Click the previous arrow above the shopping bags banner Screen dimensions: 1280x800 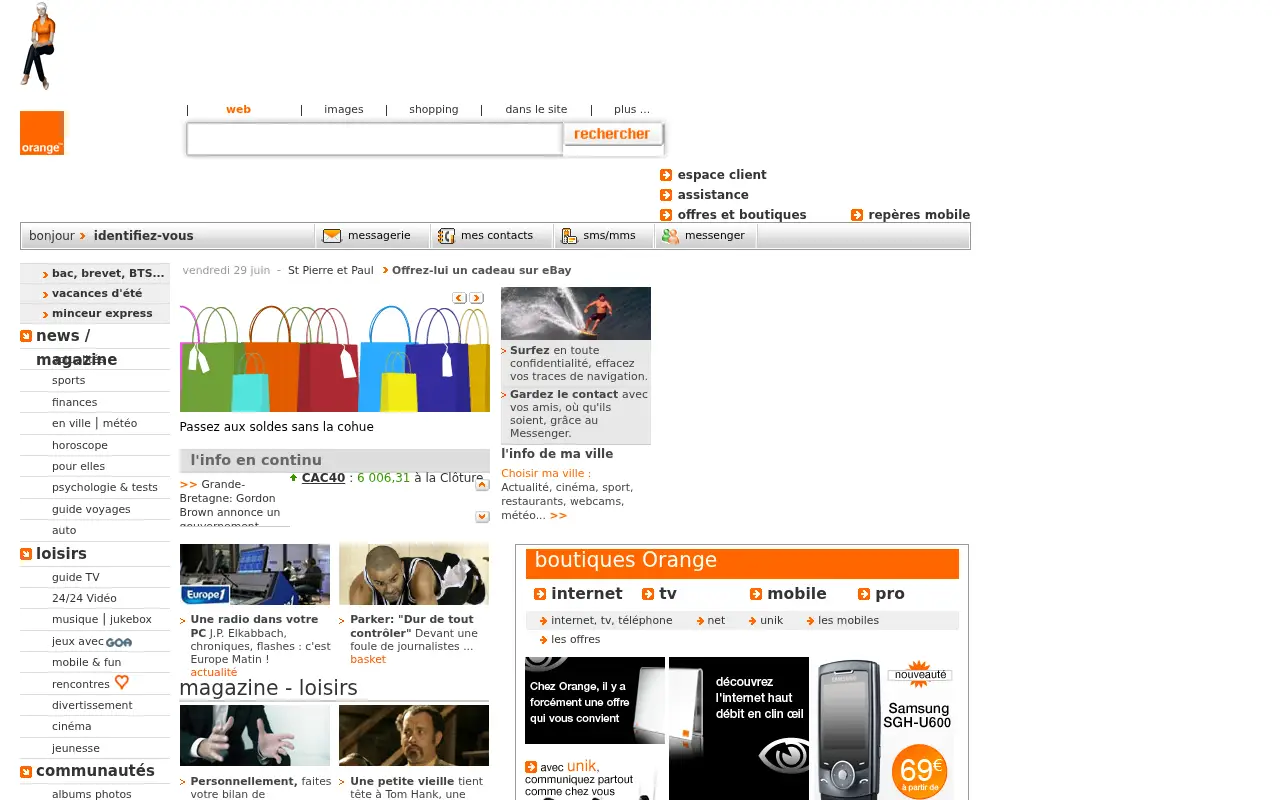pyautogui.click(x=459, y=298)
